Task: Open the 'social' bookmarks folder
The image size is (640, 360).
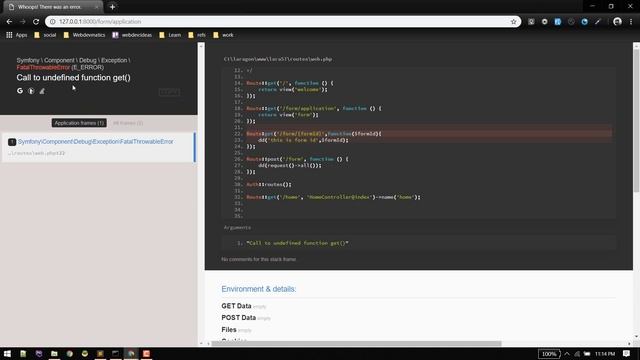Action: 45,35
